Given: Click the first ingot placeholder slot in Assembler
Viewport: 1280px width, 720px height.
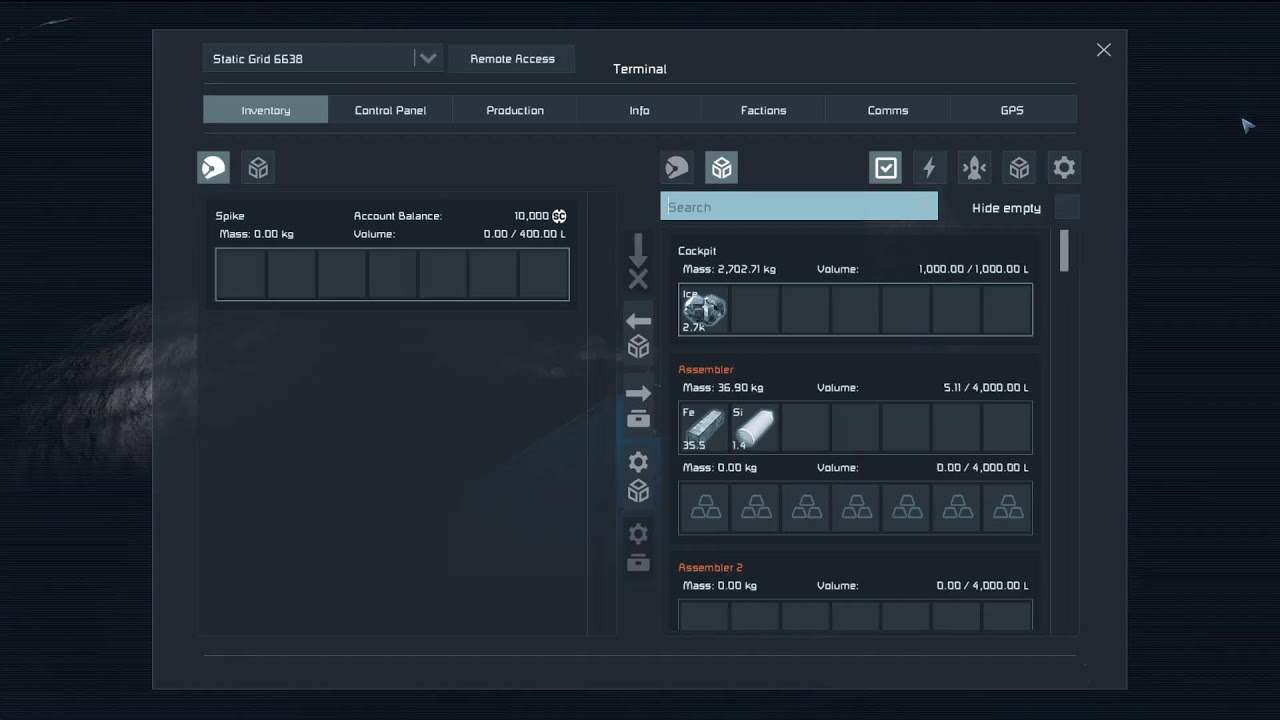Looking at the screenshot, I should tap(705, 508).
